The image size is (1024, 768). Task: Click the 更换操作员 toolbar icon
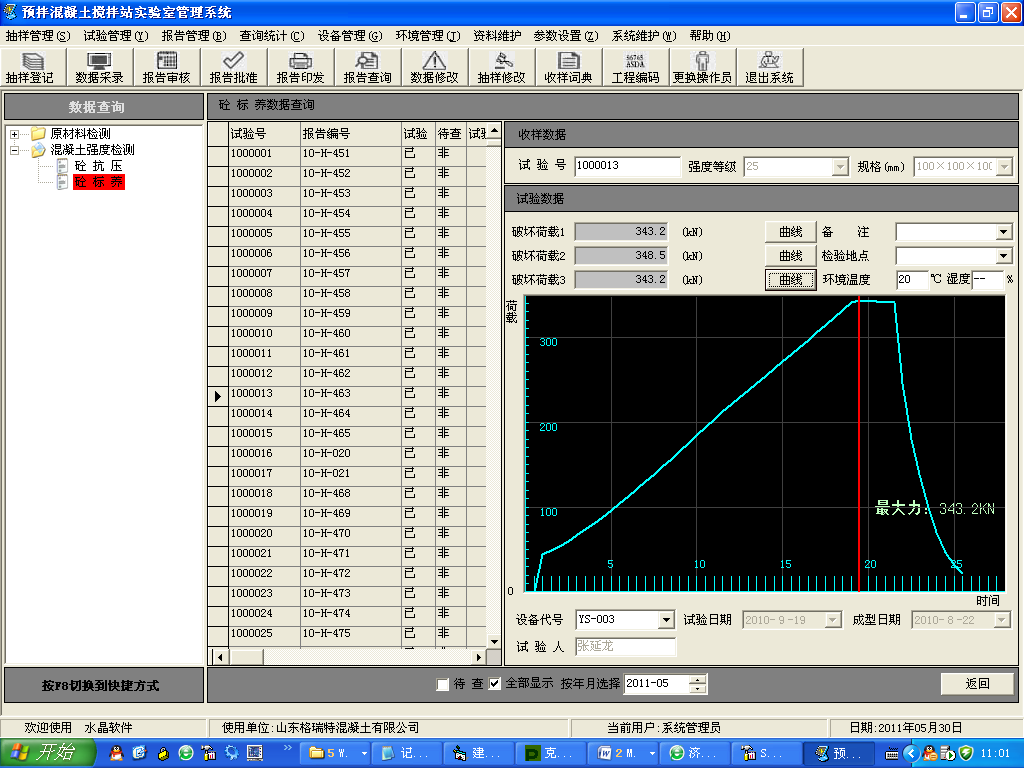(702, 67)
